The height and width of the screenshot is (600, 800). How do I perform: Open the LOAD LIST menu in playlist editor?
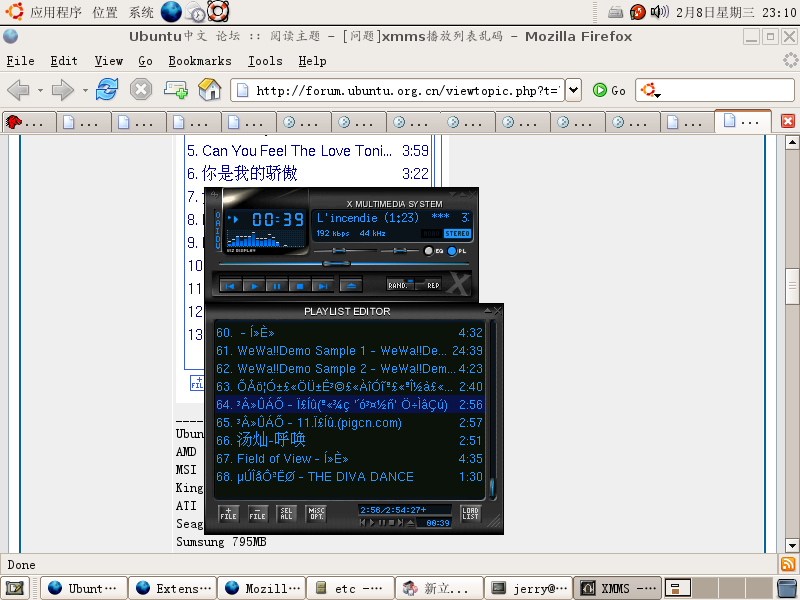[470, 513]
